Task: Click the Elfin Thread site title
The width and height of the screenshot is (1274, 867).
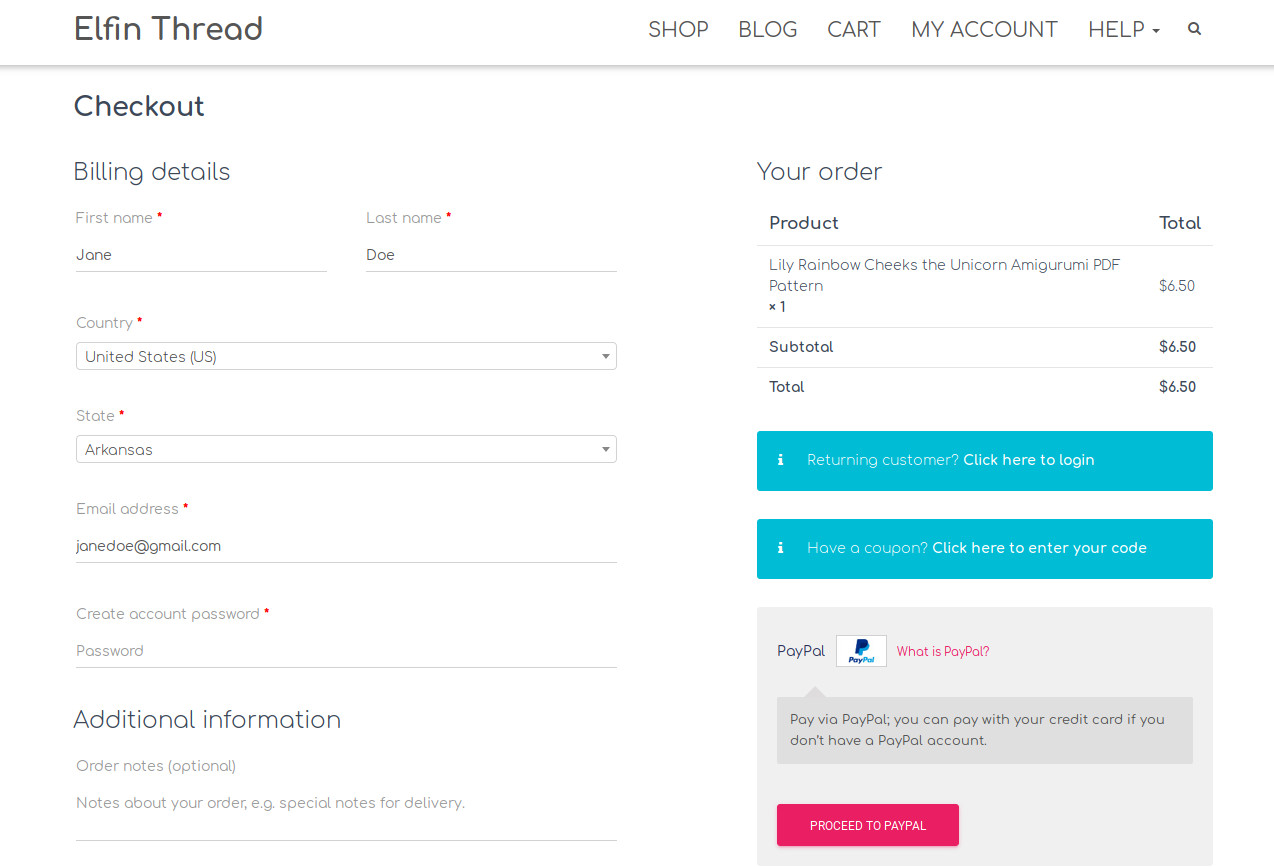Action: pyautogui.click(x=168, y=29)
